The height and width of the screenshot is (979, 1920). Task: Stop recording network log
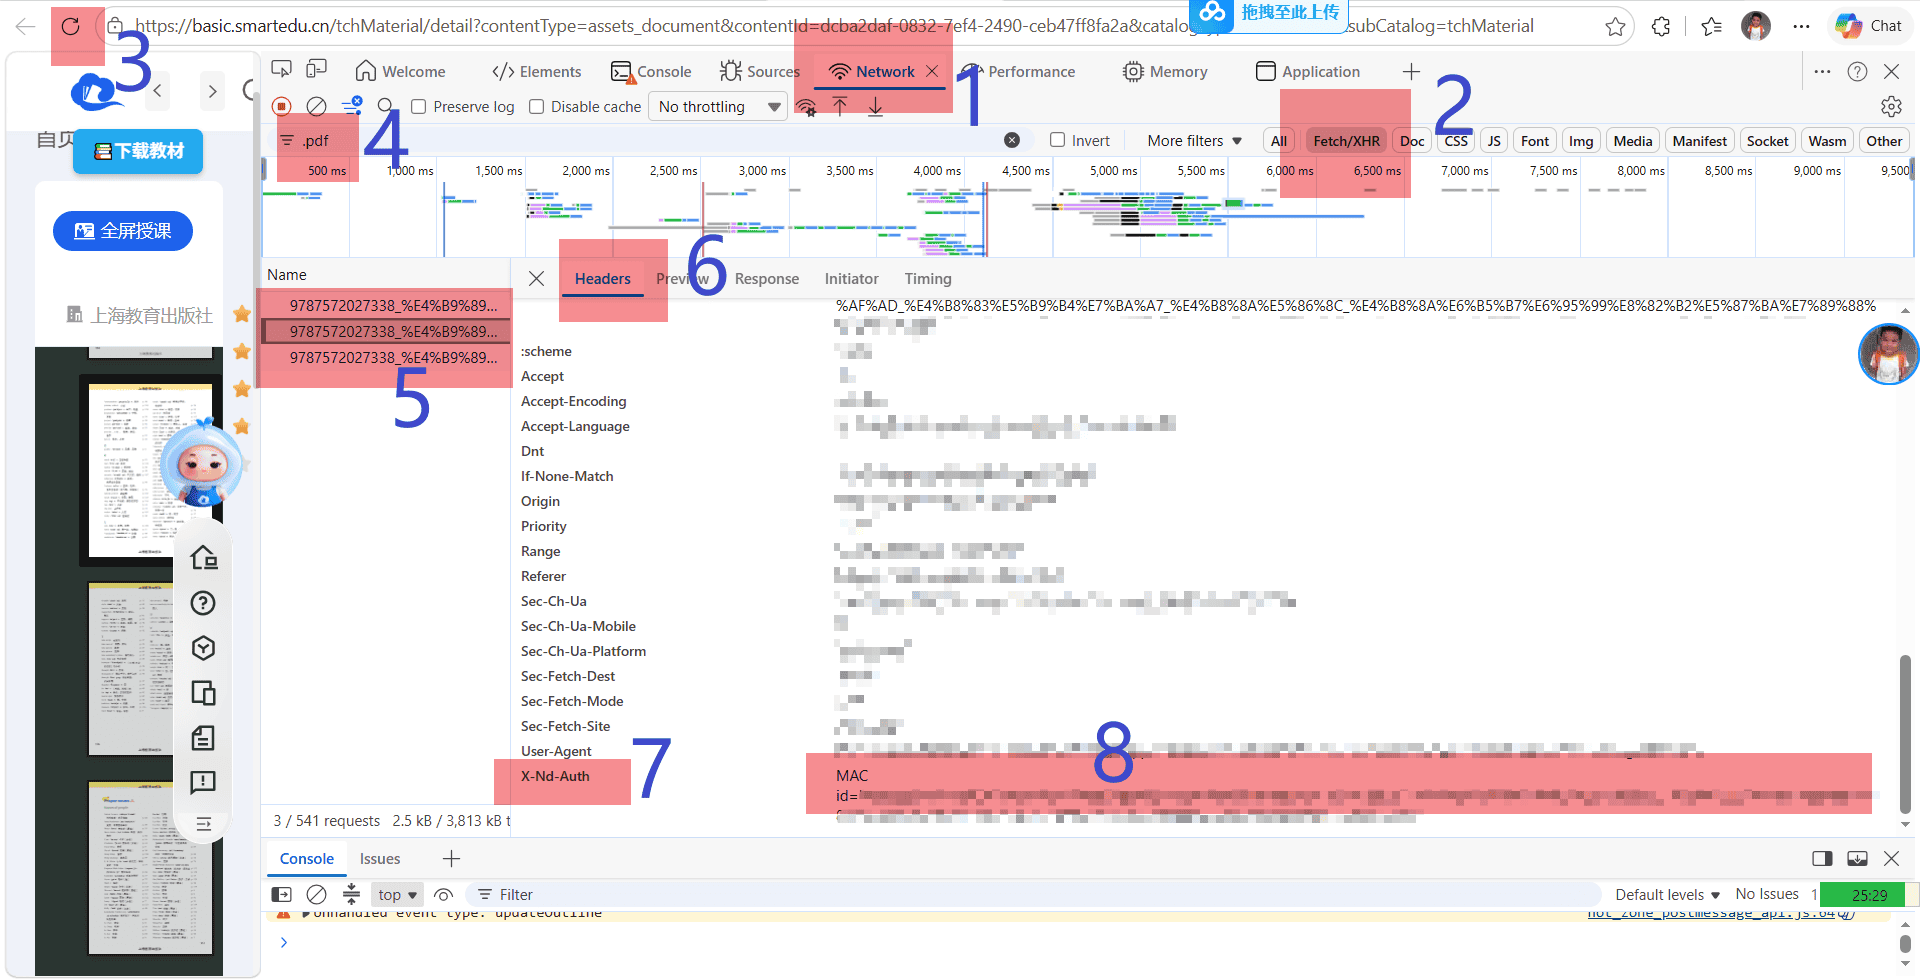coord(282,106)
